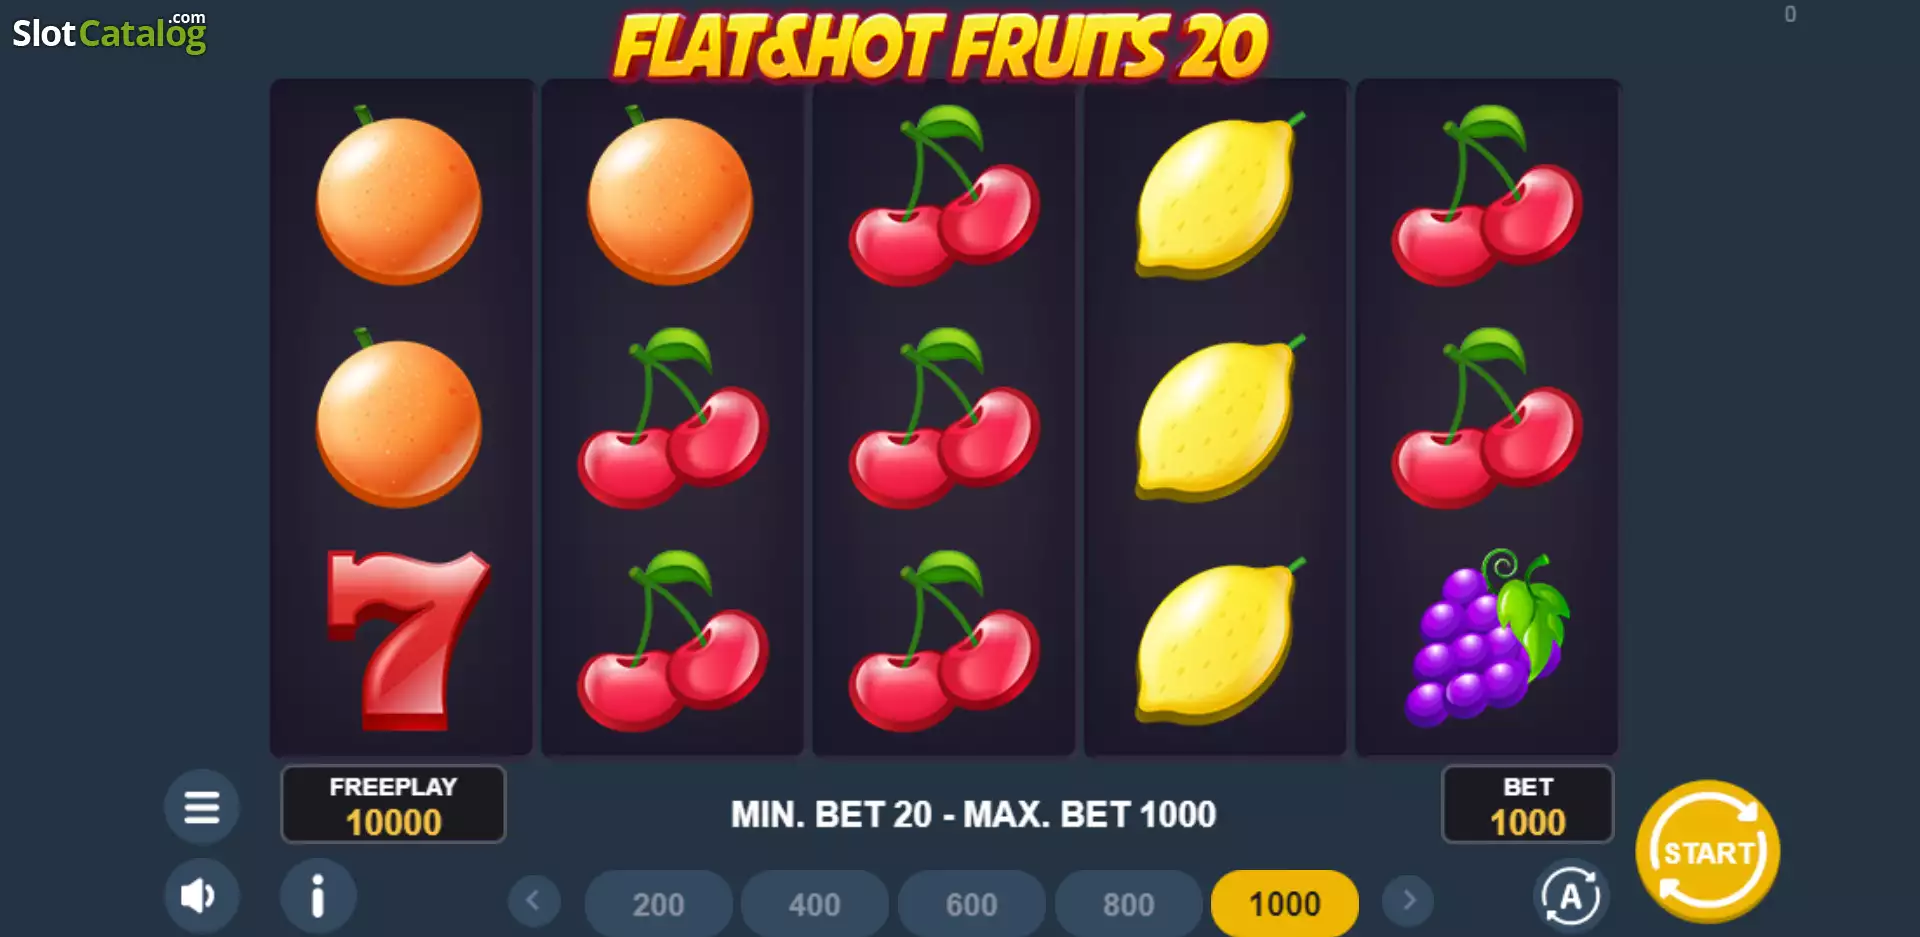Show next bet values

pyautogui.click(x=1408, y=902)
